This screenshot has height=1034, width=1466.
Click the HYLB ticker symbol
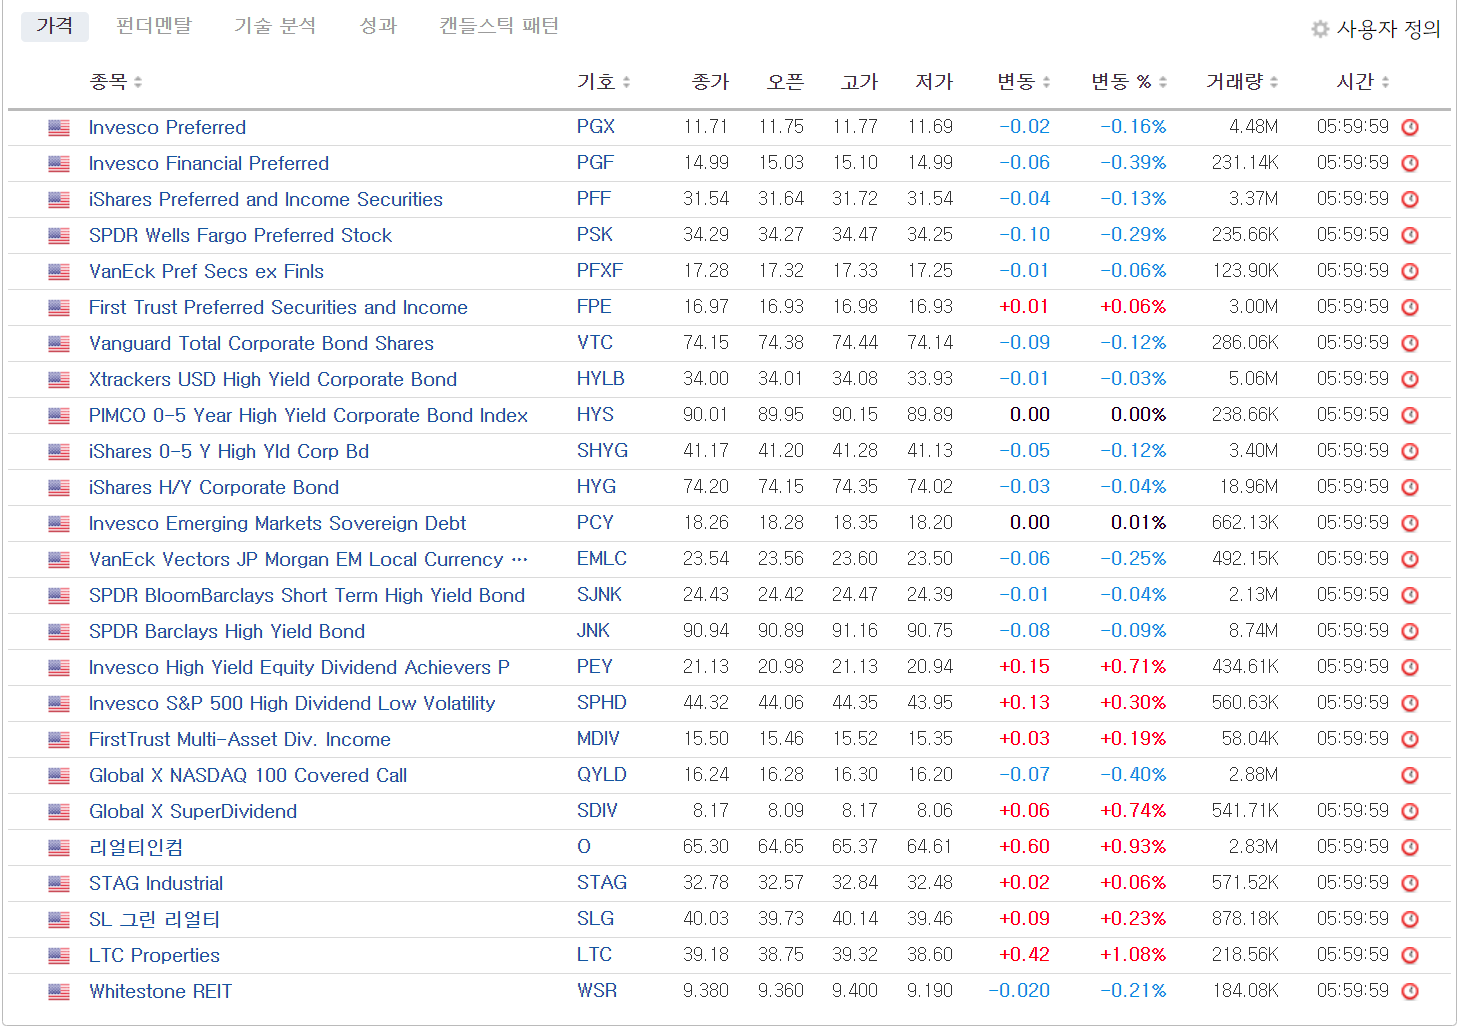(x=600, y=379)
